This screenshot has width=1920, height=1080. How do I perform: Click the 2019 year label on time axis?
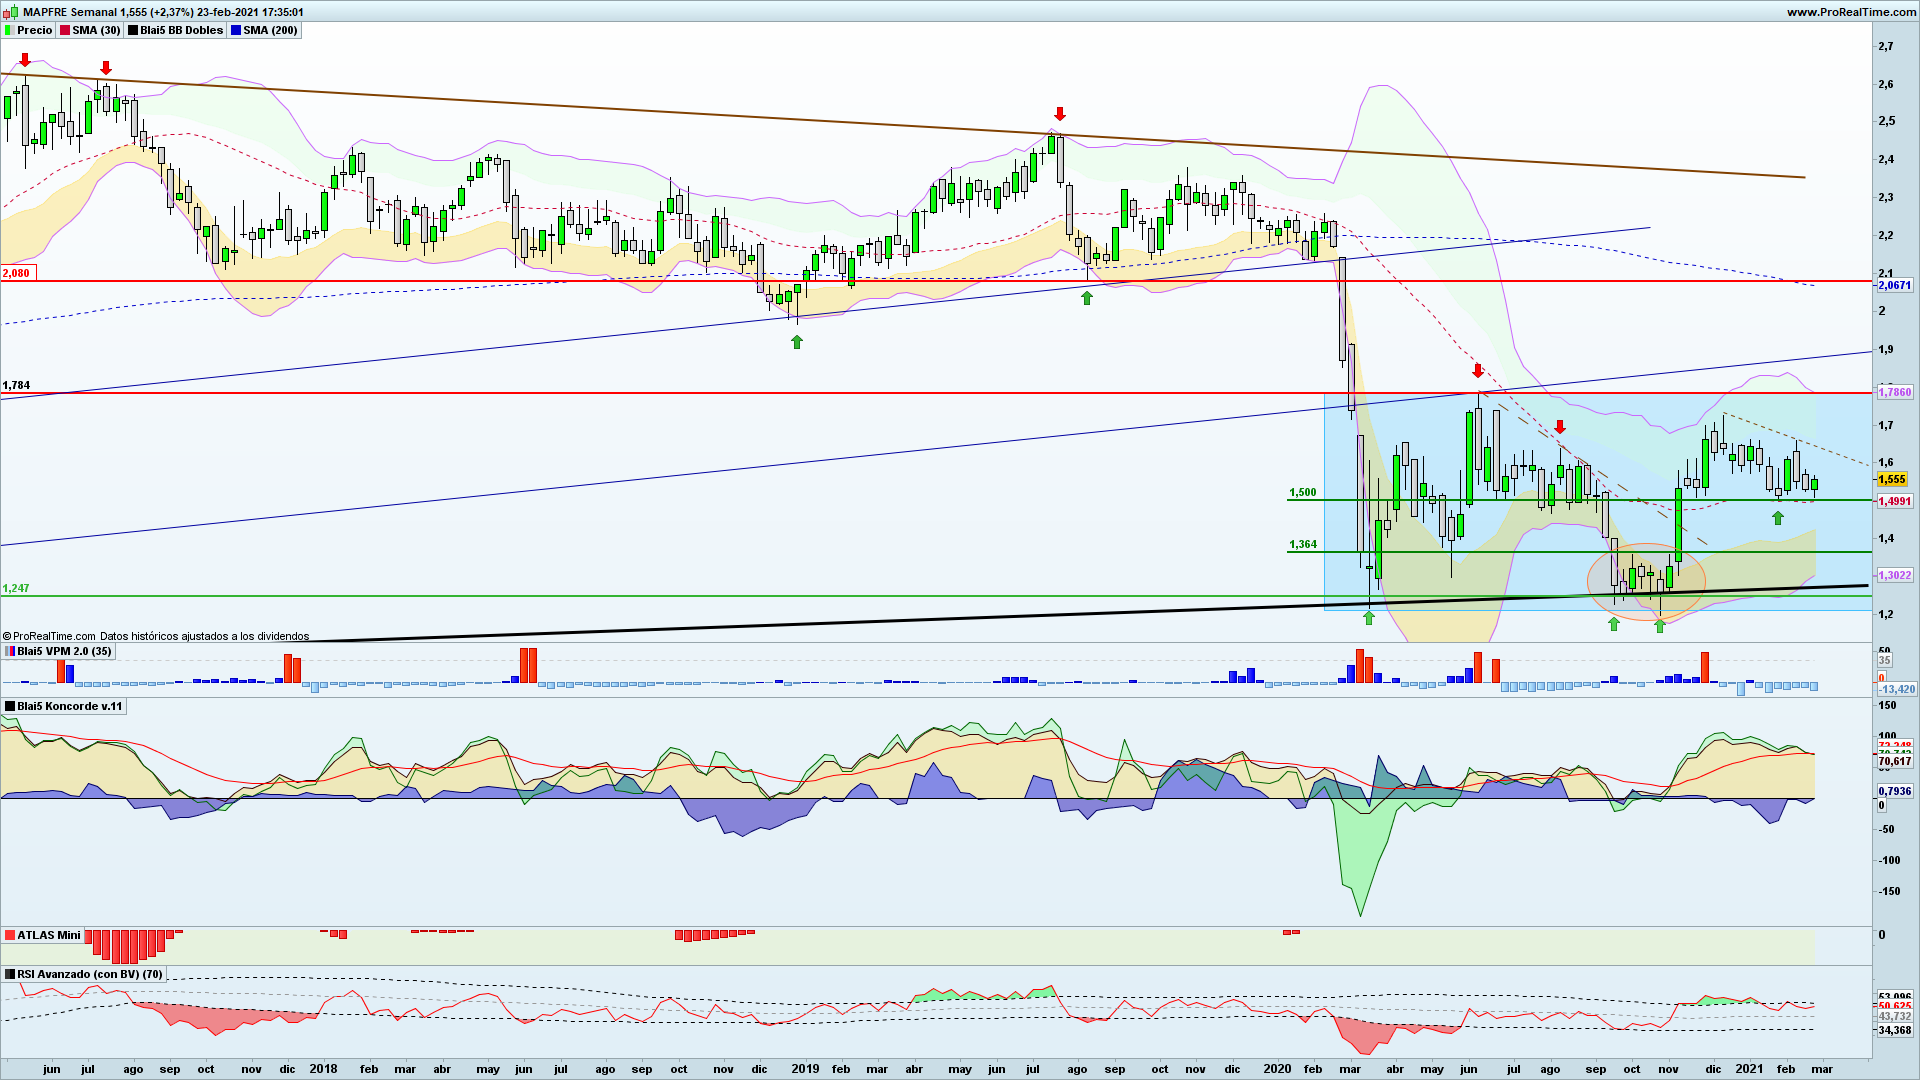[805, 1069]
